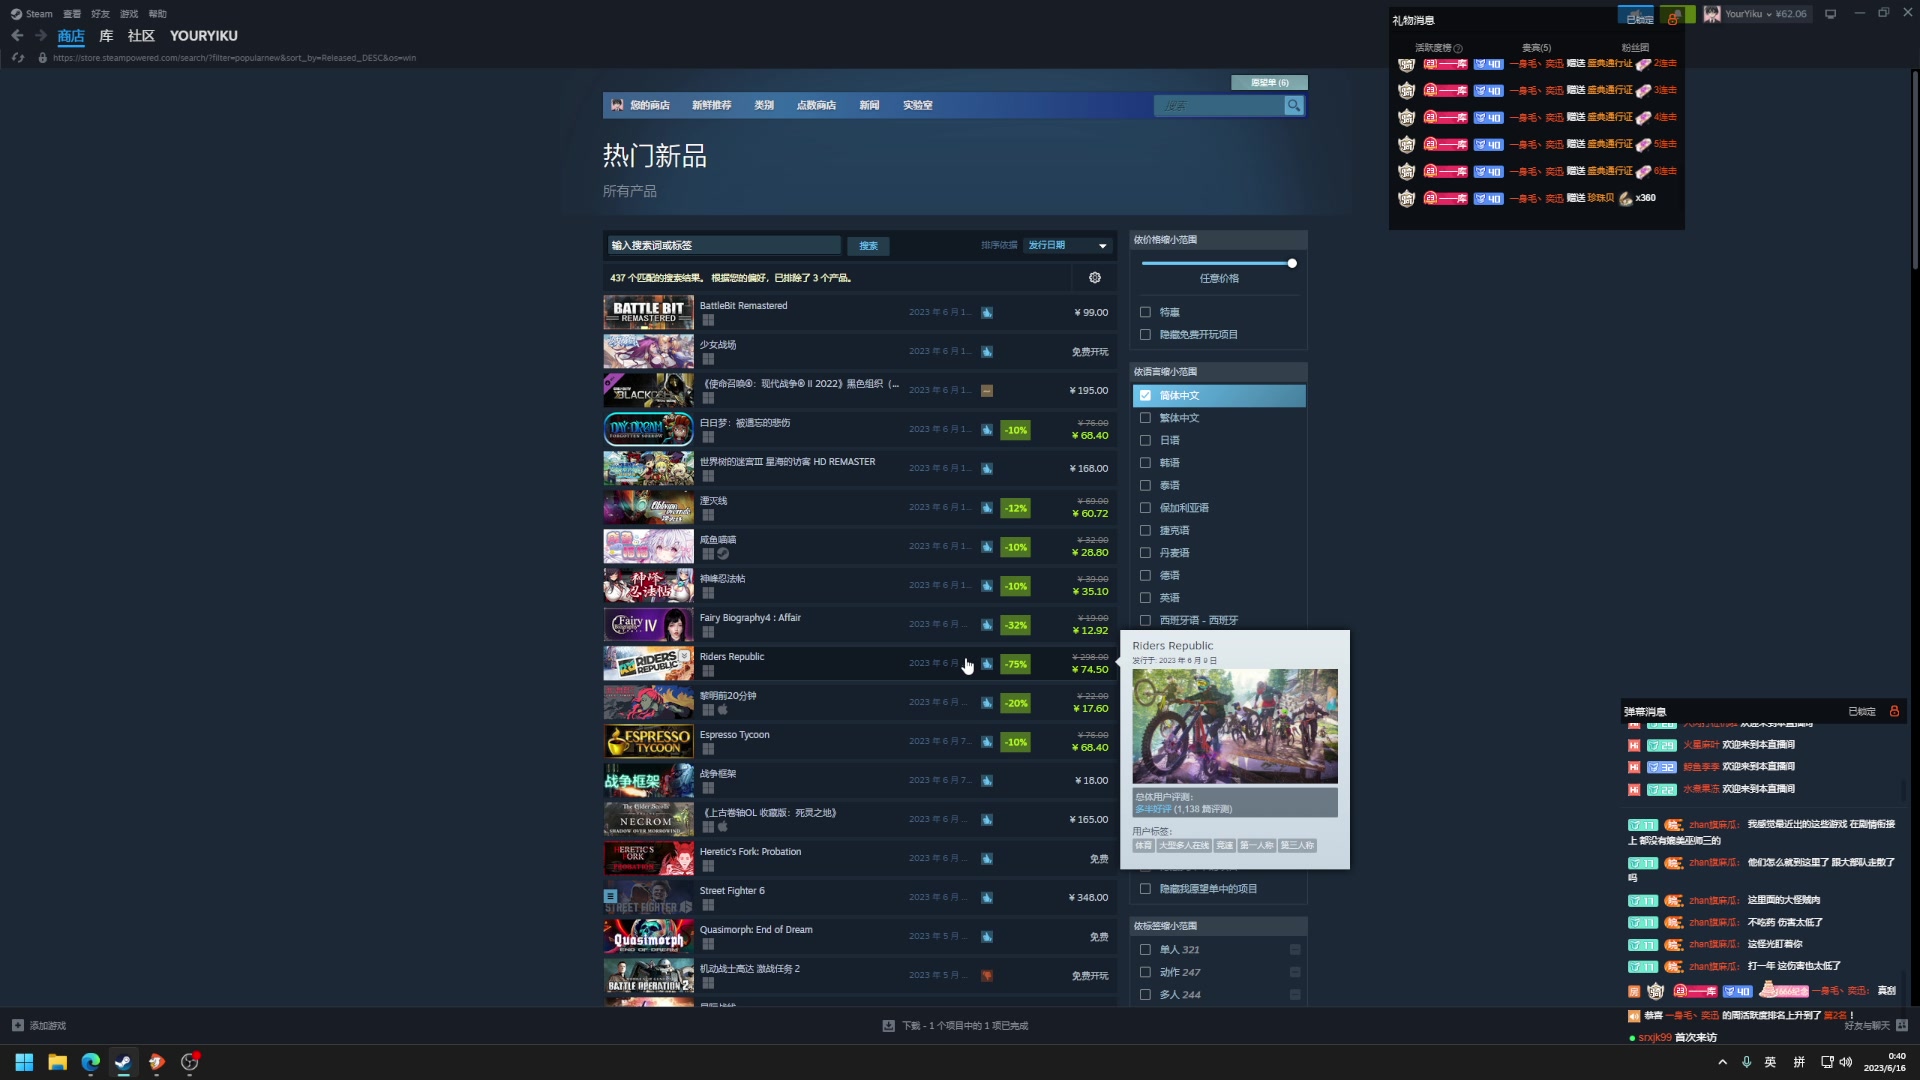Open the 新闻 link

[x=869, y=105]
